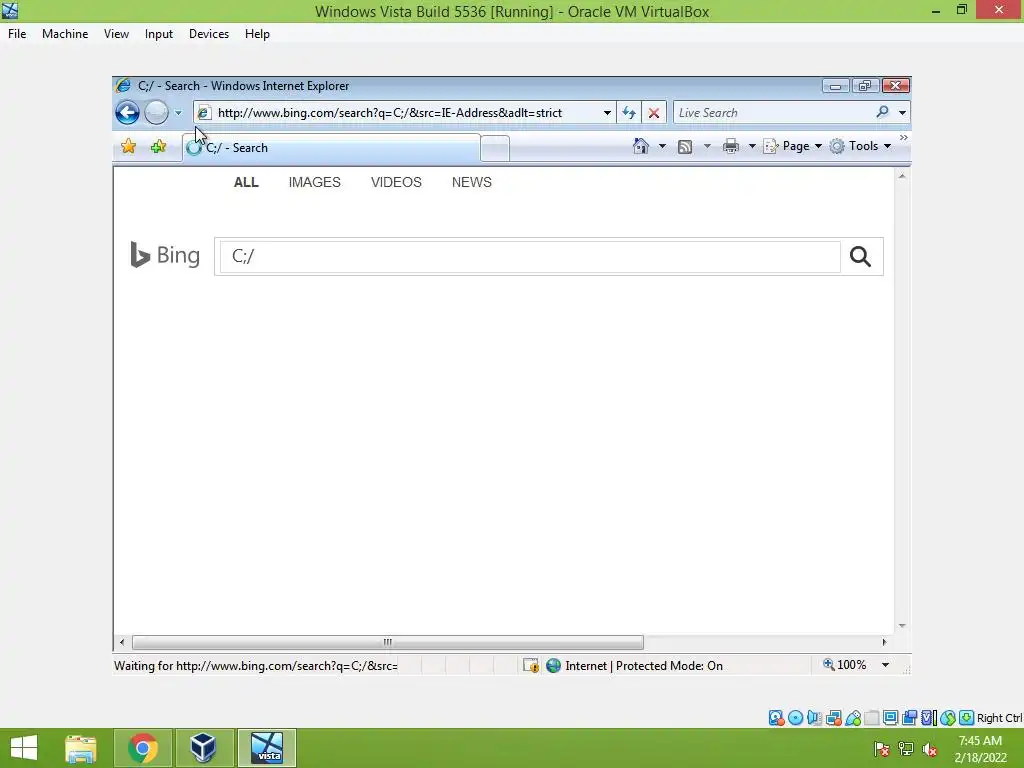Expand the zoom level dropdown arrow

(886, 665)
